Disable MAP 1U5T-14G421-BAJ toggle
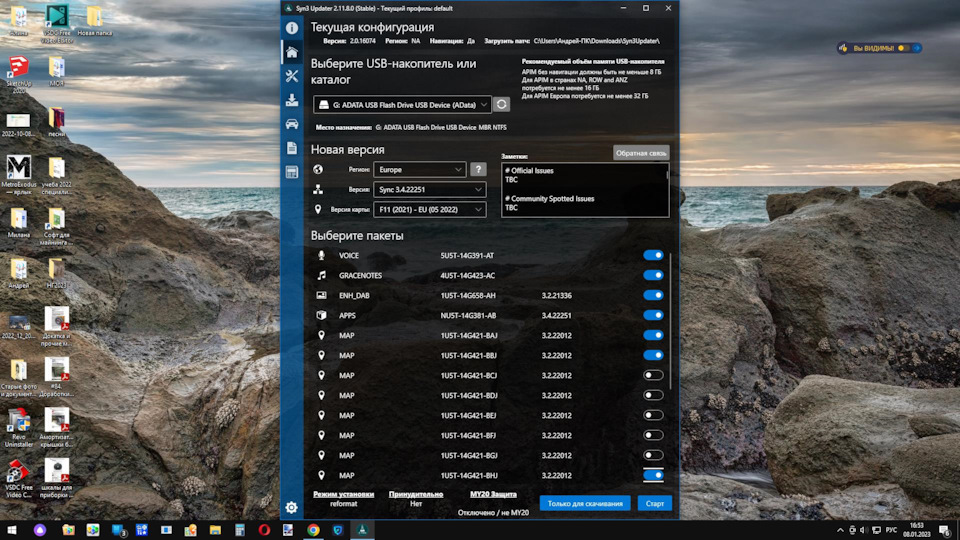Screen dimensions: 960x540 click(x=653, y=336)
